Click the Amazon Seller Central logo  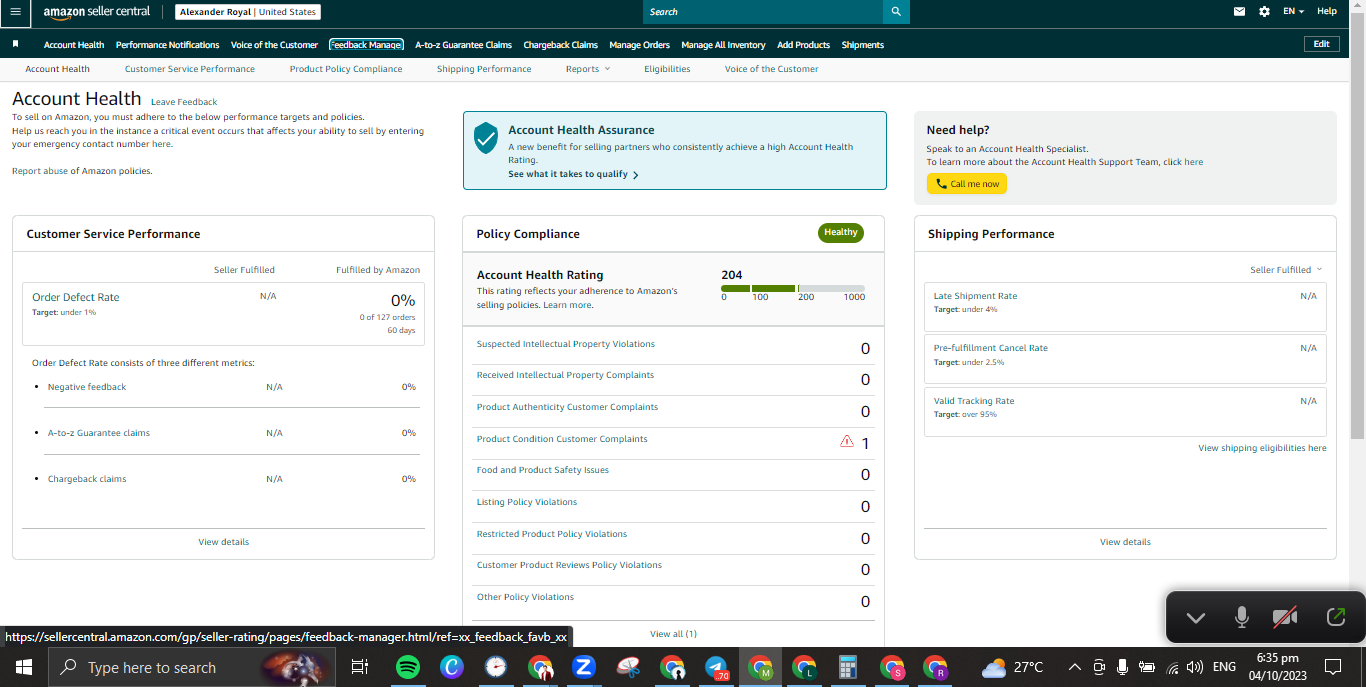[x=96, y=12]
